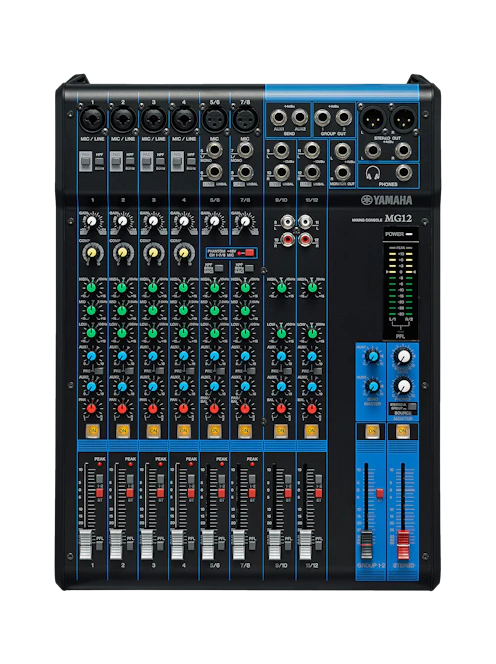Click the PHONES output jack
The height and width of the screenshot is (664, 496).
coord(403,173)
